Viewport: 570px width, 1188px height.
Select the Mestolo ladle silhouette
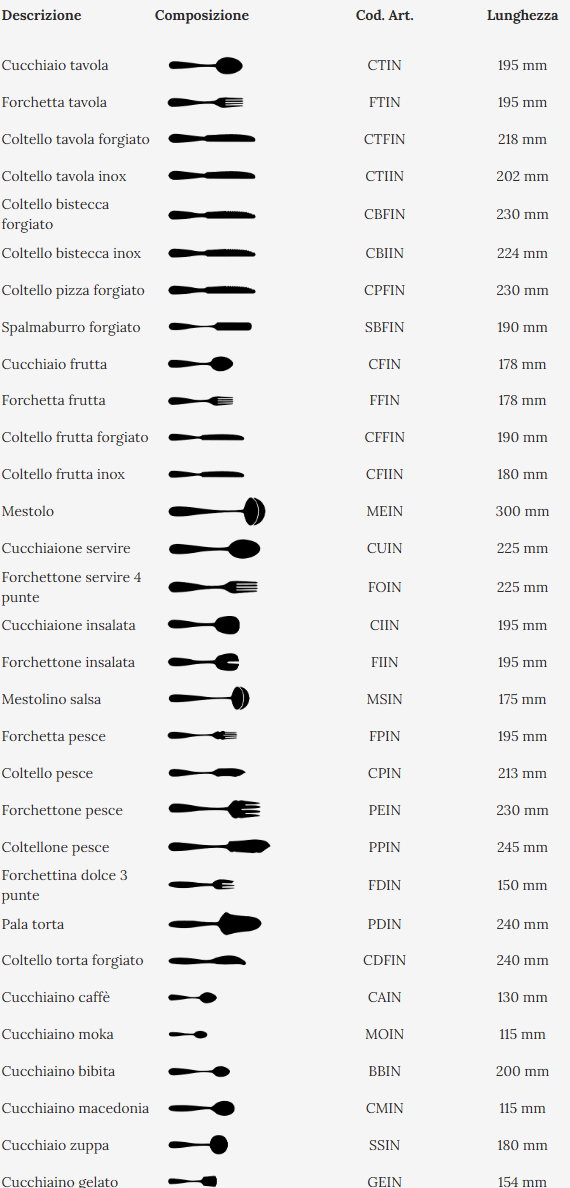(217, 511)
